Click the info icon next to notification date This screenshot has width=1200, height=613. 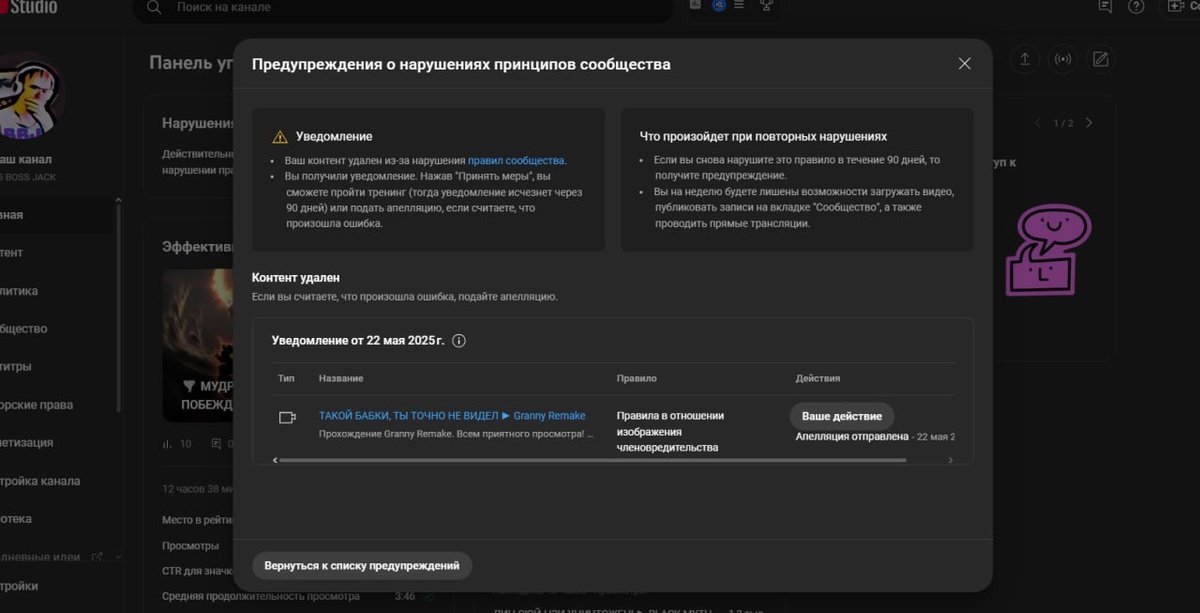459,340
